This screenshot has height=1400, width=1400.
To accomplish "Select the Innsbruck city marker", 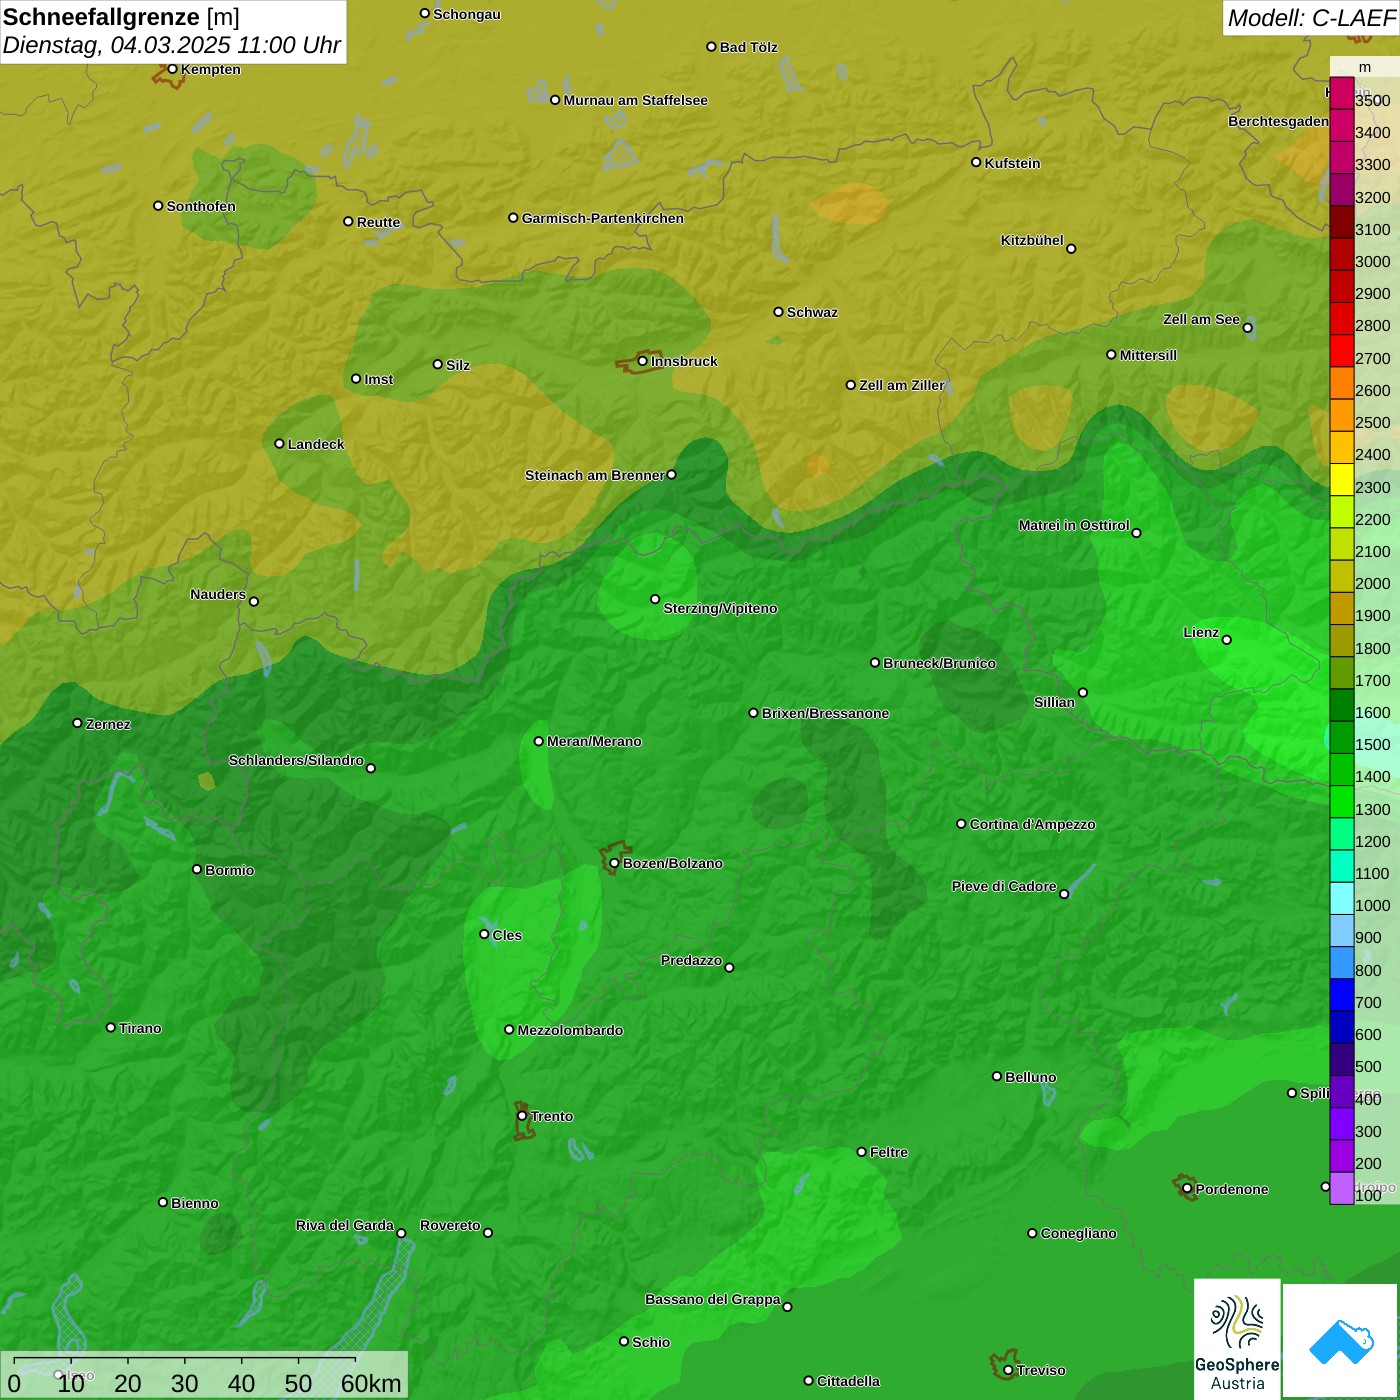I will (x=642, y=361).
